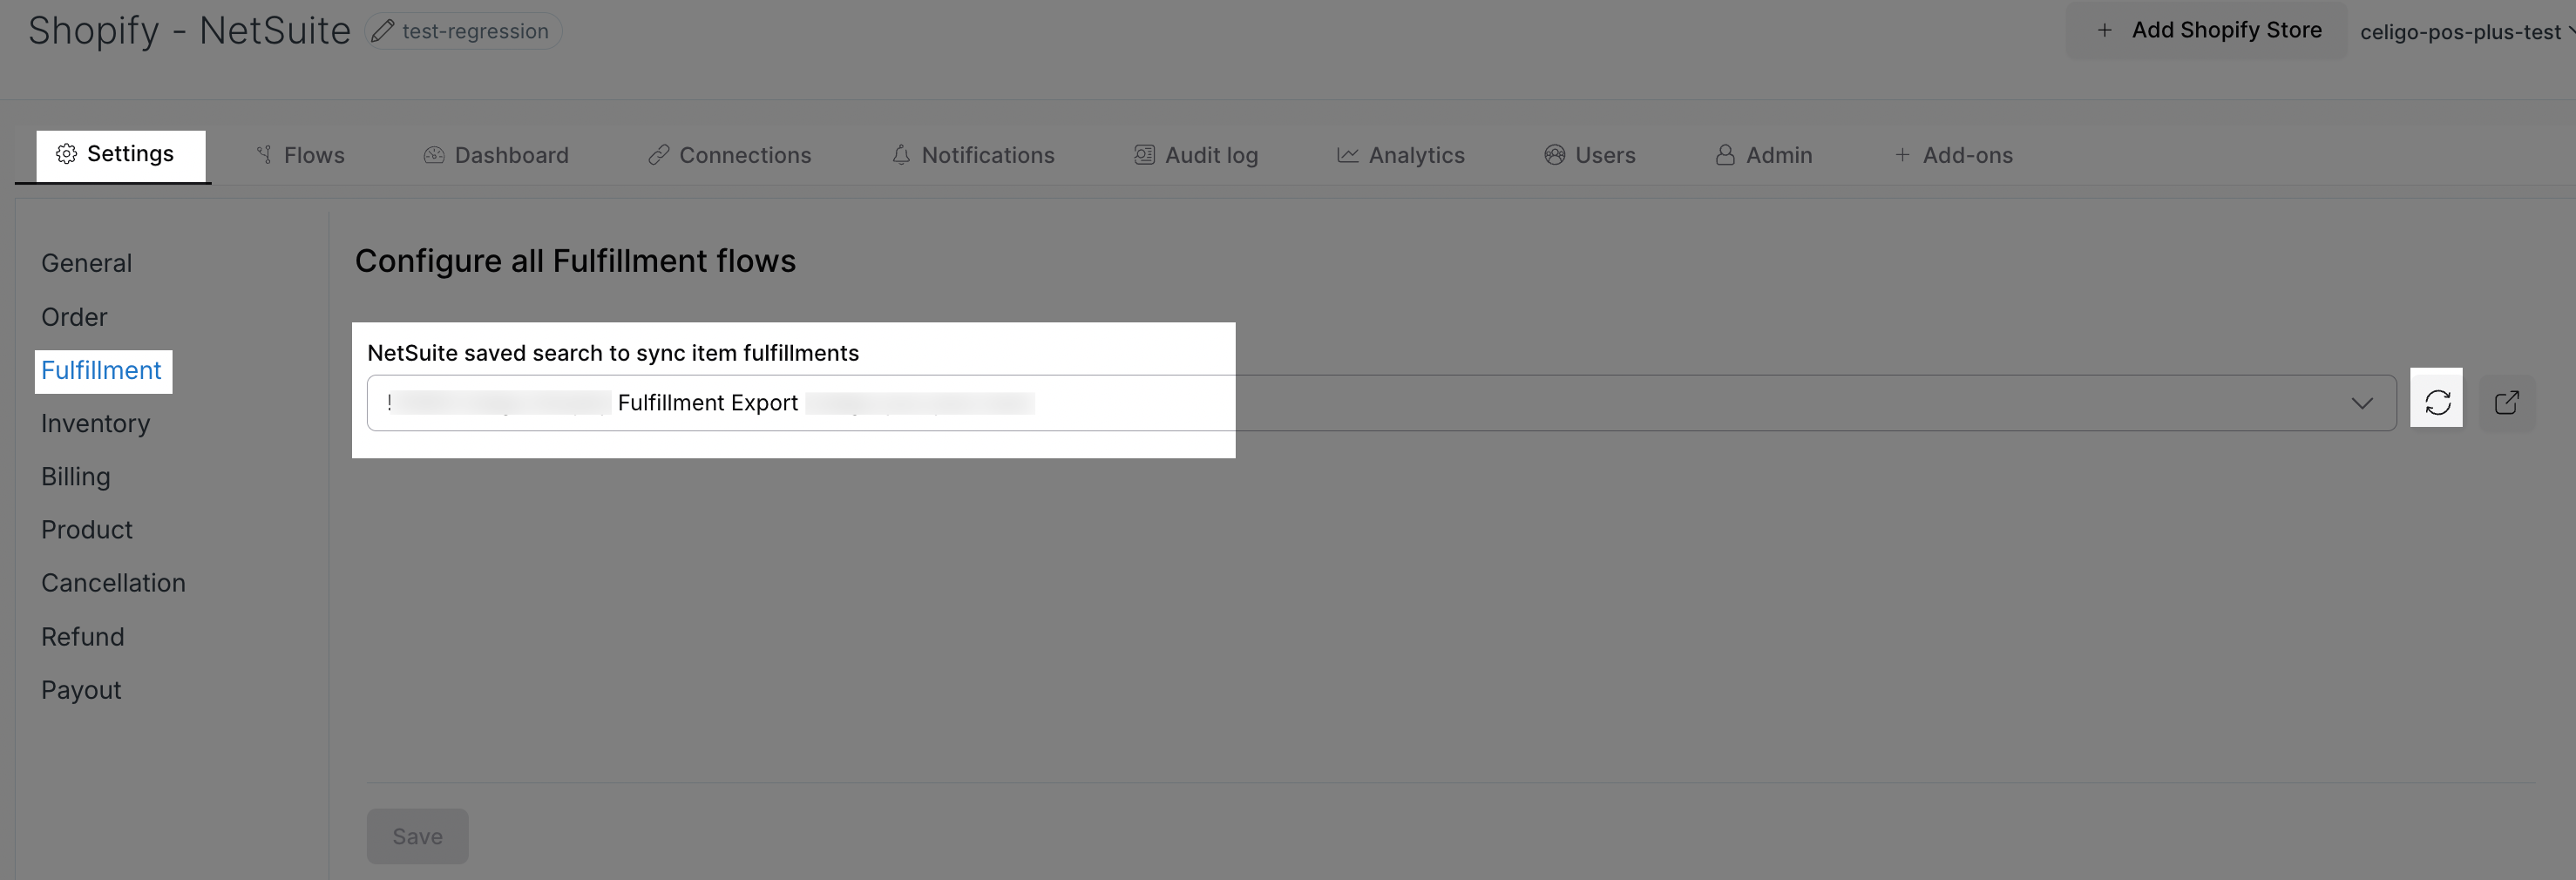Select Order settings section
The image size is (2576, 880).
[x=74, y=317]
